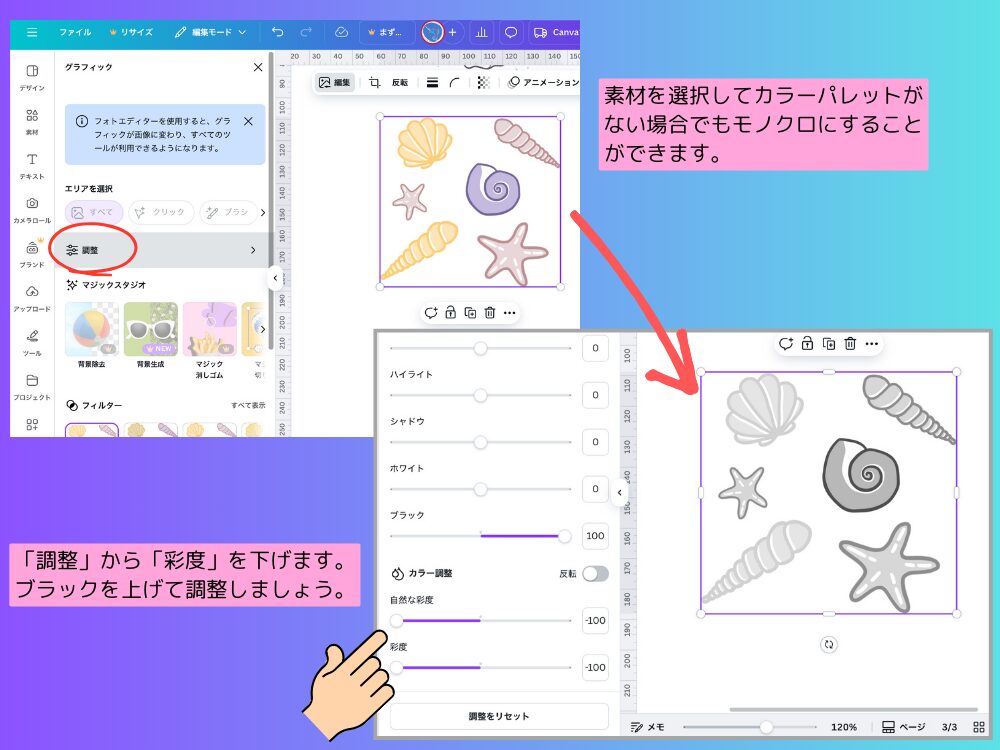
Task: Adjust the 彩度 (Saturation) slider
Action: click(x=398, y=667)
